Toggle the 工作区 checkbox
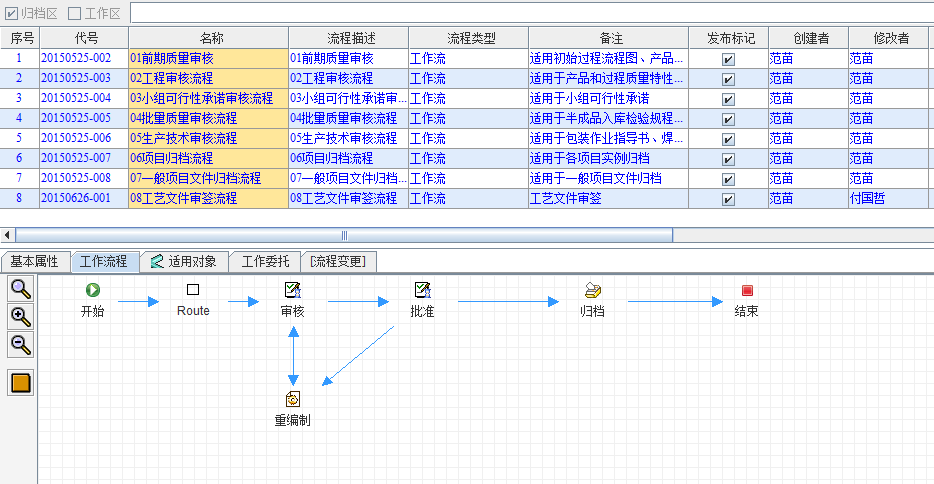Image resolution: width=934 pixels, height=484 pixels. [x=74, y=13]
